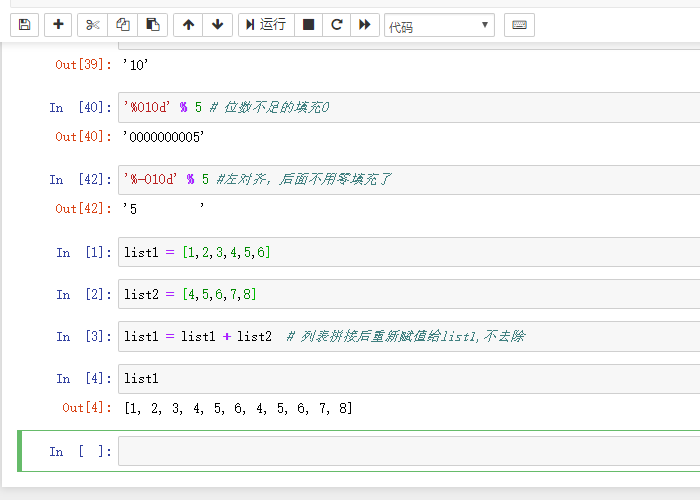
Task: Move selected cell up
Action: pyautogui.click(x=188, y=24)
